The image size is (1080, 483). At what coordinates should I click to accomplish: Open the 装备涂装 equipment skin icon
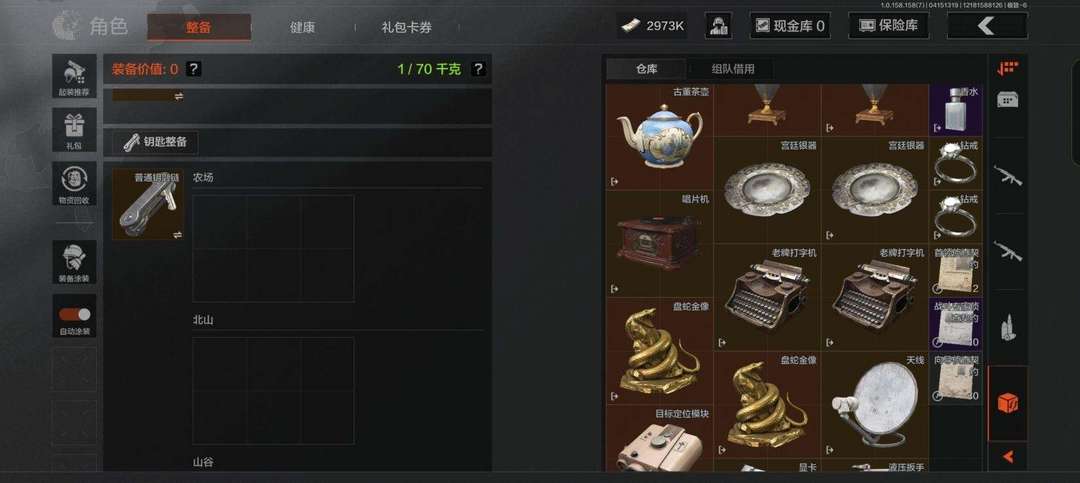[74, 262]
